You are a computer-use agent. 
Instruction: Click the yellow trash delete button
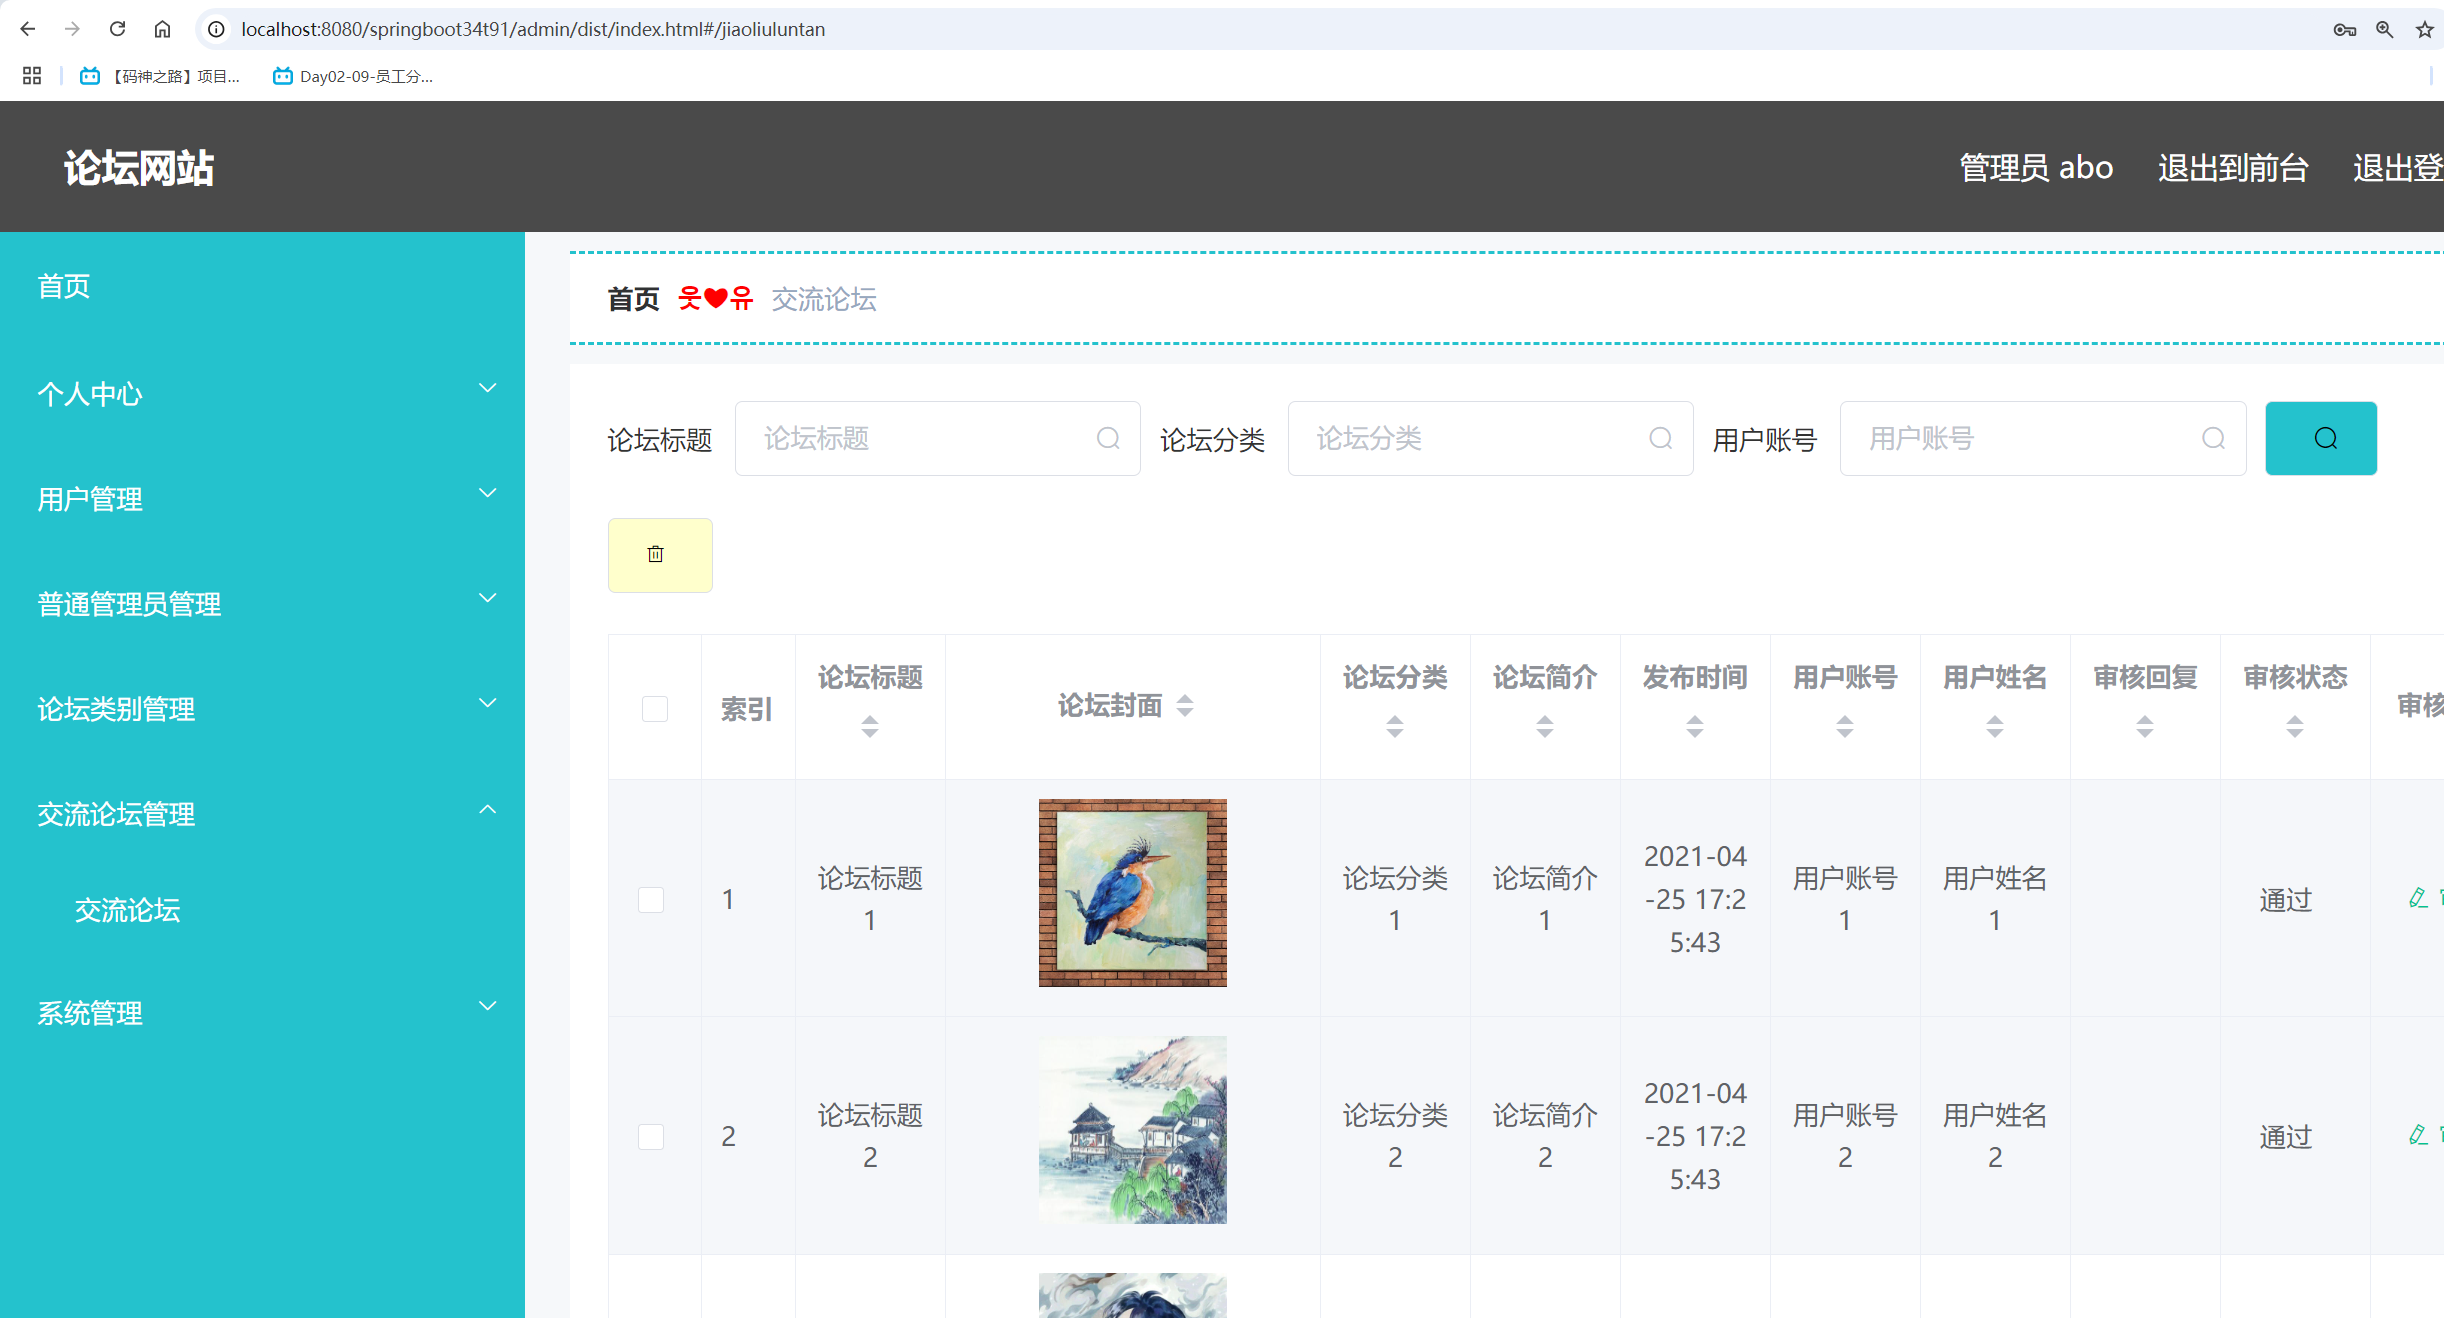pos(659,555)
